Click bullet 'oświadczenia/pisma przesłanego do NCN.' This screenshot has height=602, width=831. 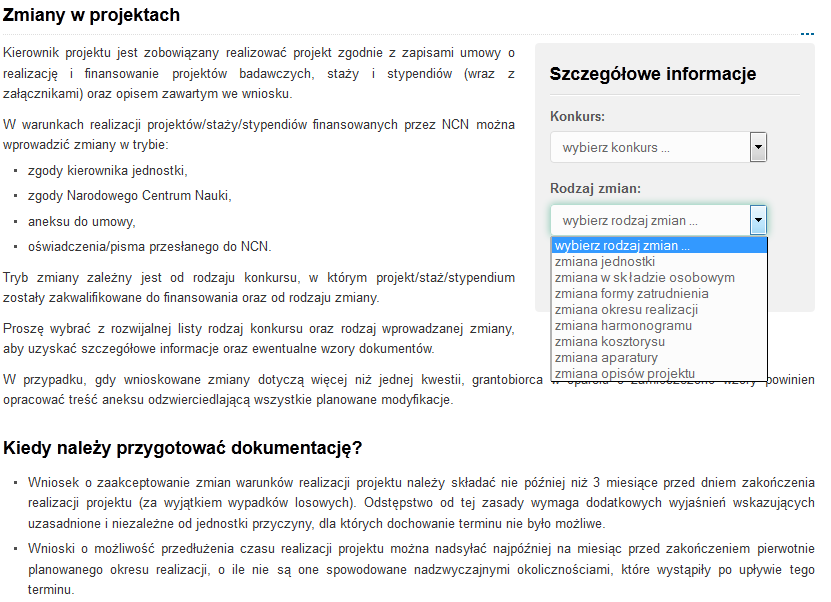(149, 246)
